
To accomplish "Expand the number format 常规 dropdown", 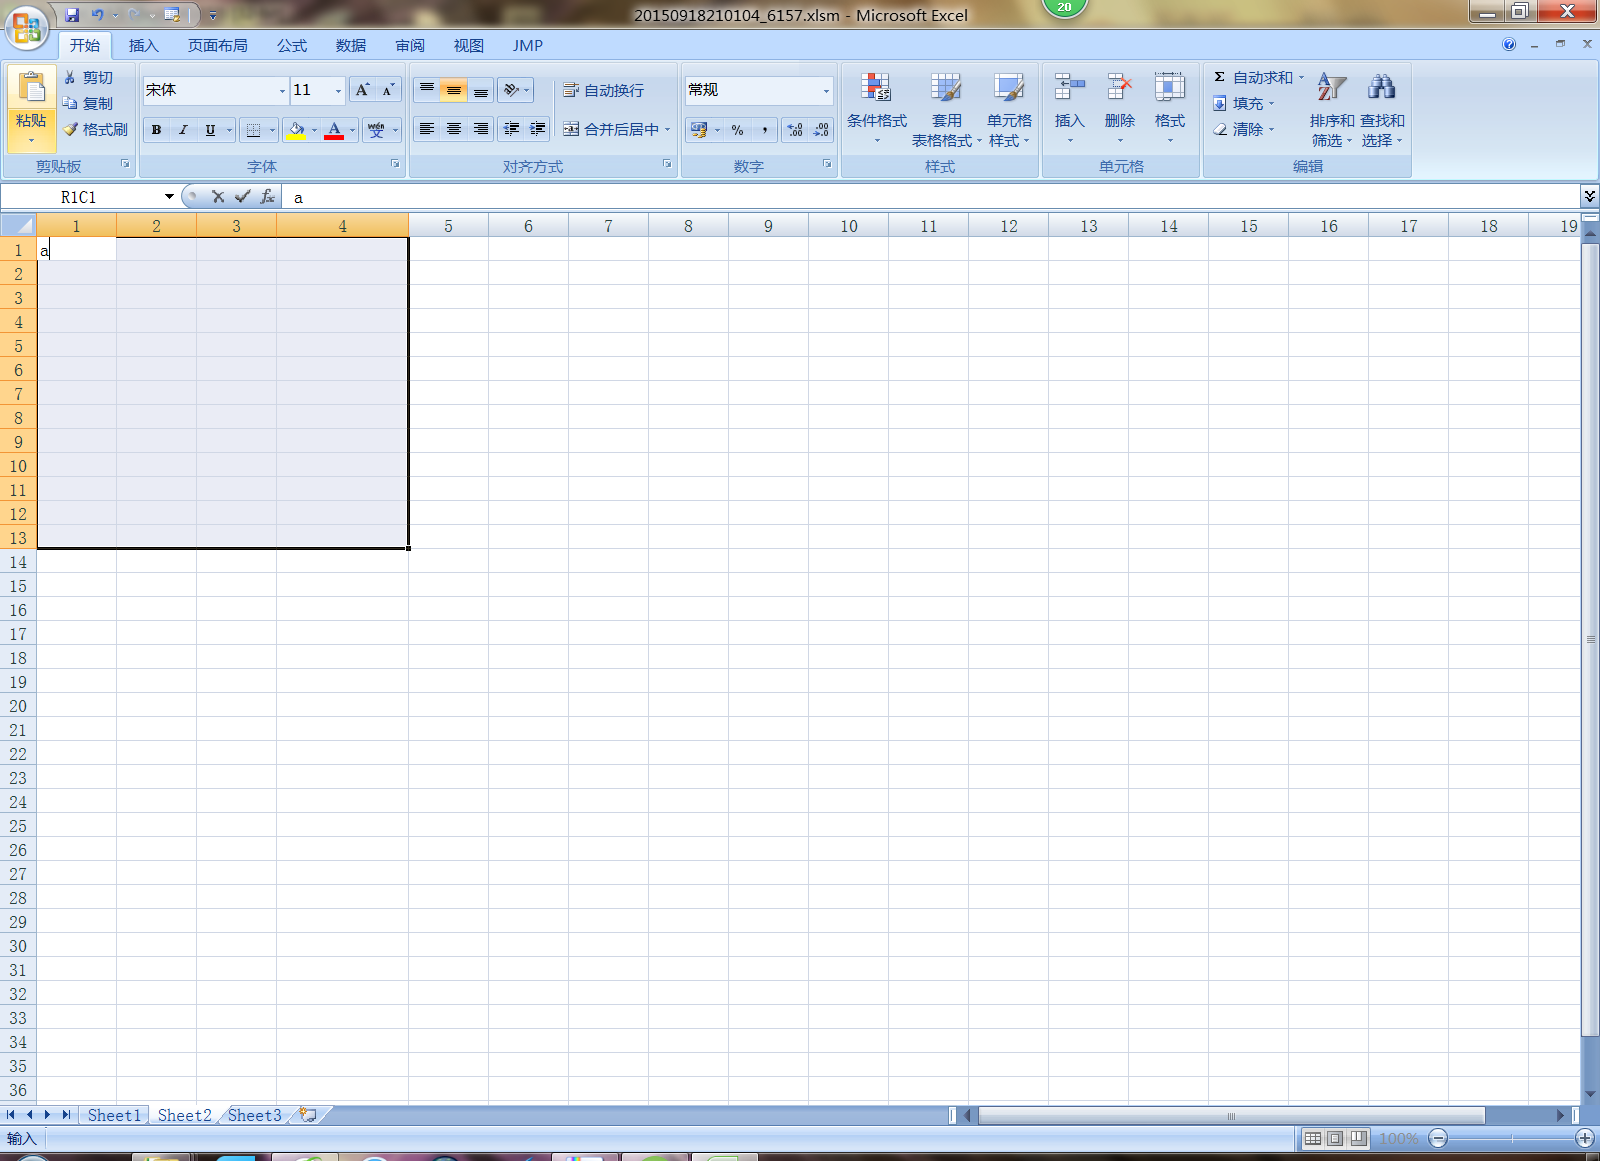I will click(x=825, y=91).
